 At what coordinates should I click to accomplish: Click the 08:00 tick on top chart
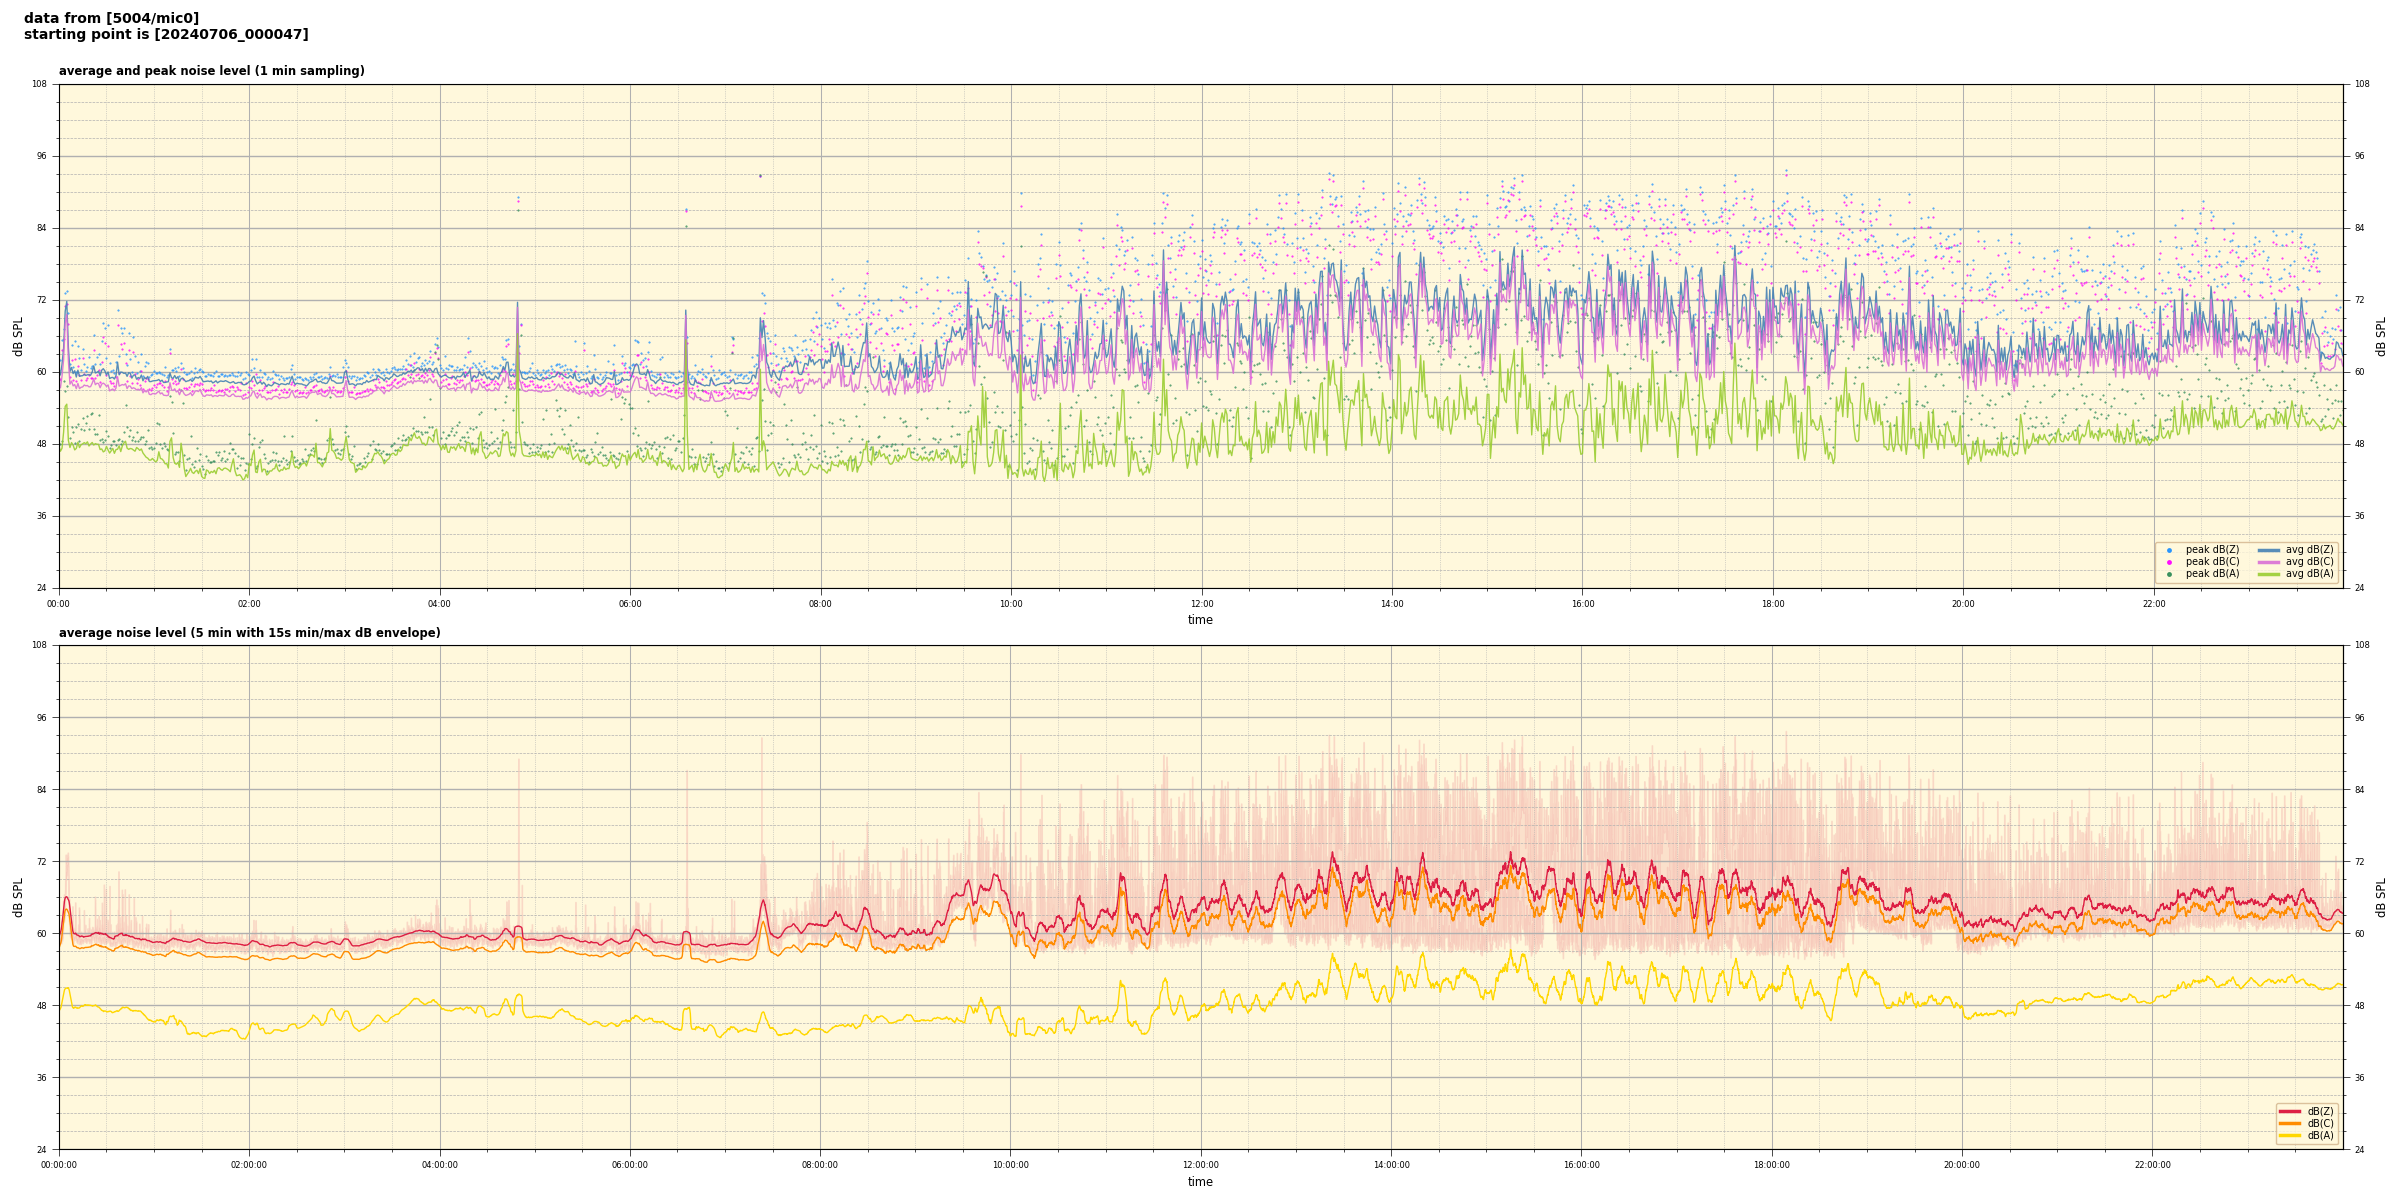click(x=820, y=604)
